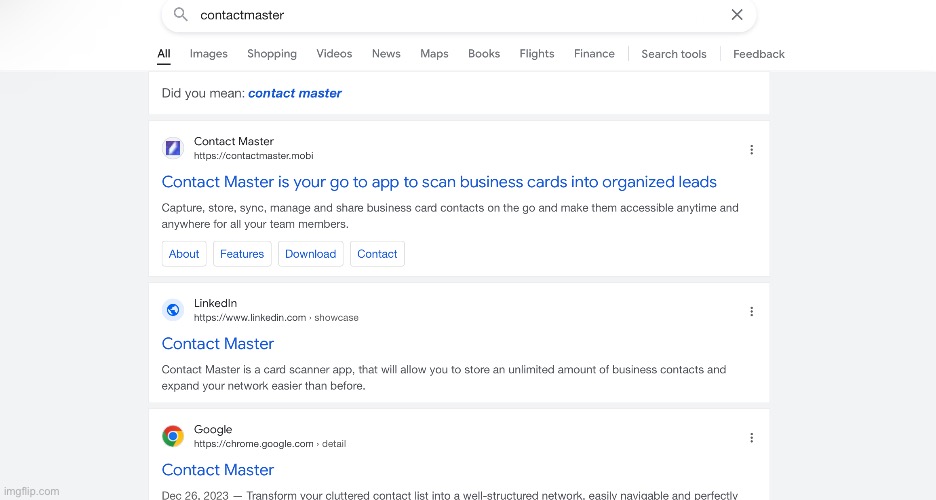Open options menu for contactmaster.mobi result

751,150
